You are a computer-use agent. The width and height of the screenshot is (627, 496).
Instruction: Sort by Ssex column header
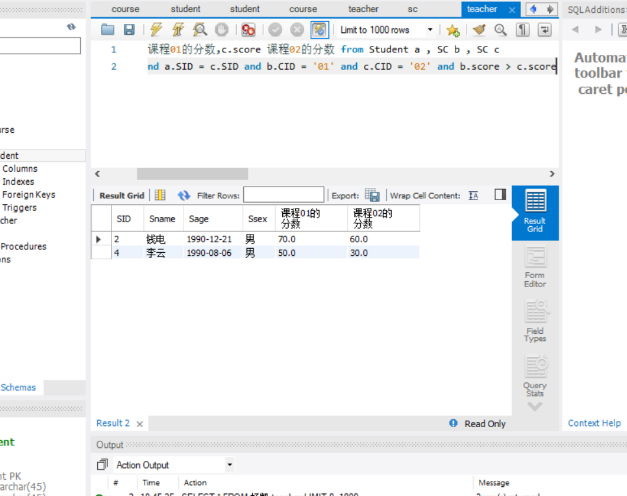pyautogui.click(x=259, y=218)
